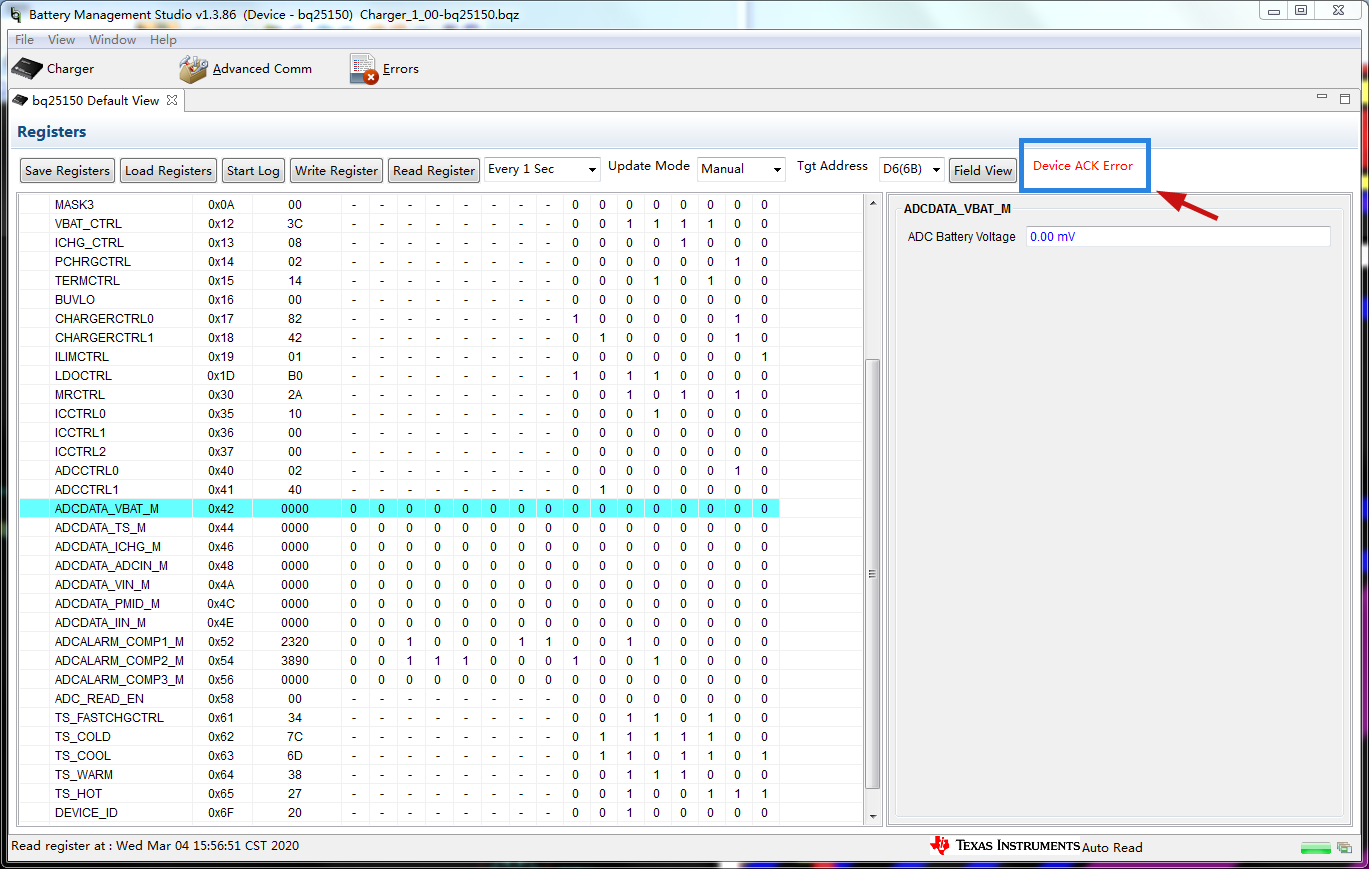The image size is (1369, 869).
Task: Click Save Registers button
Action: point(68,170)
